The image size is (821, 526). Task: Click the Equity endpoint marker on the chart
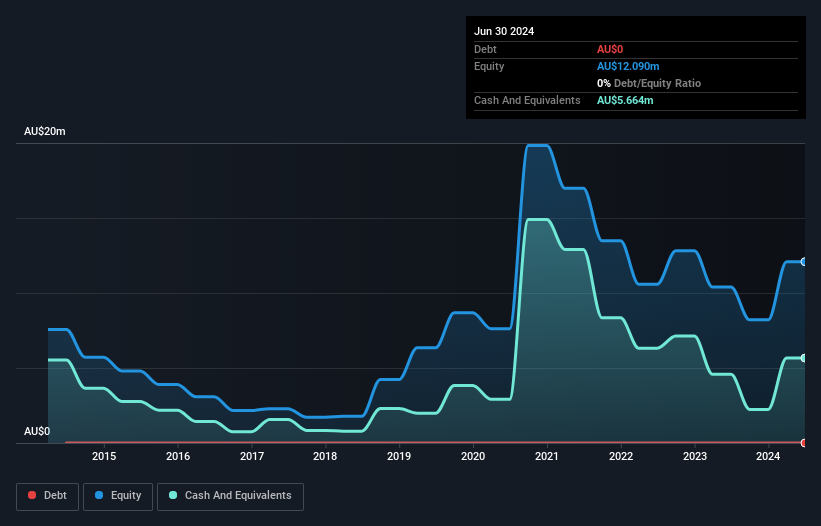tap(804, 262)
